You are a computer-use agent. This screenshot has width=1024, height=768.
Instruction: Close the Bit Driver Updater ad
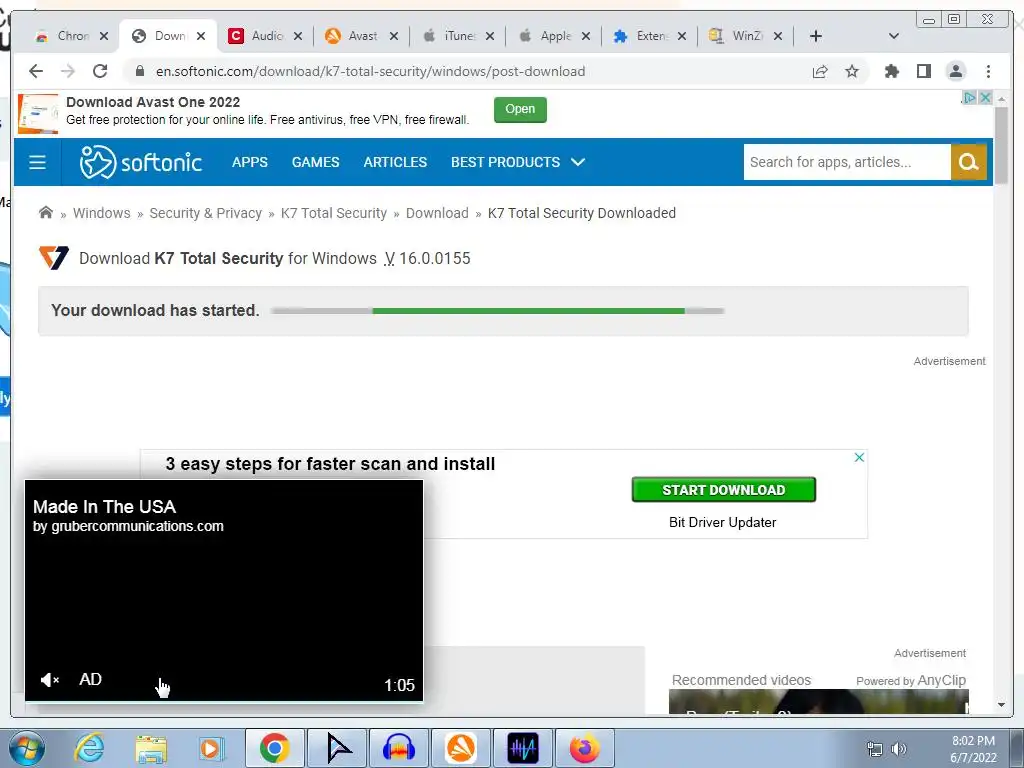(859, 457)
